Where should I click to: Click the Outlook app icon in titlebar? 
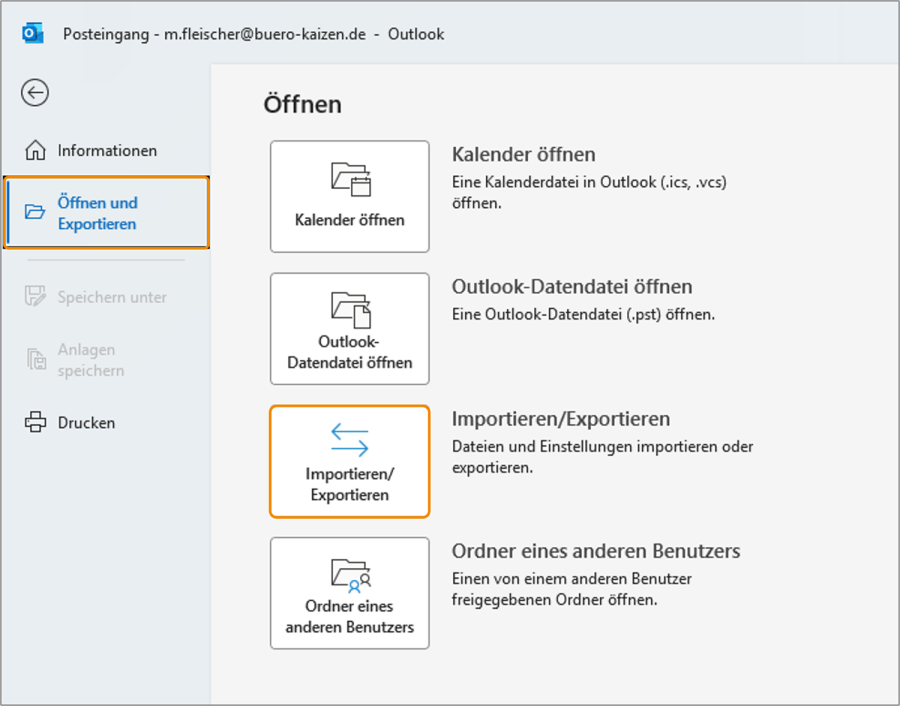point(31,32)
